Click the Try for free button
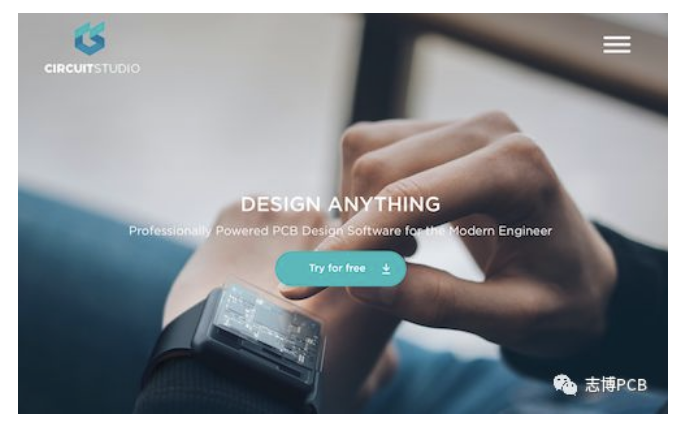The height and width of the screenshot is (422, 685). pos(340,269)
